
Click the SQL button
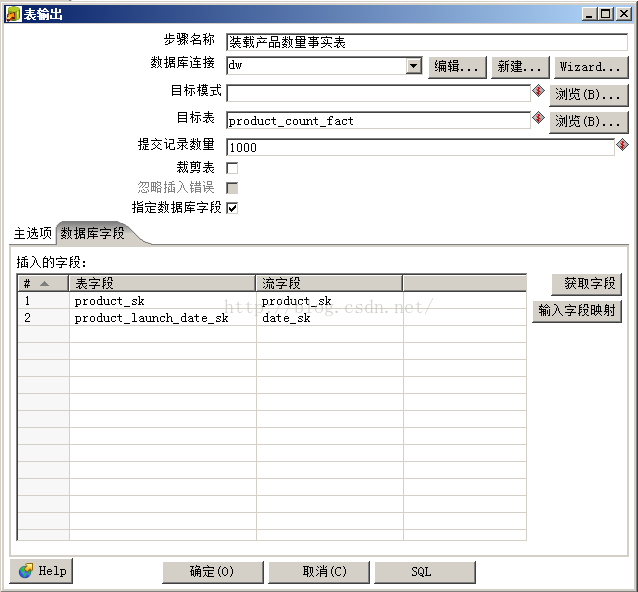pyautogui.click(x=425, y=572)
